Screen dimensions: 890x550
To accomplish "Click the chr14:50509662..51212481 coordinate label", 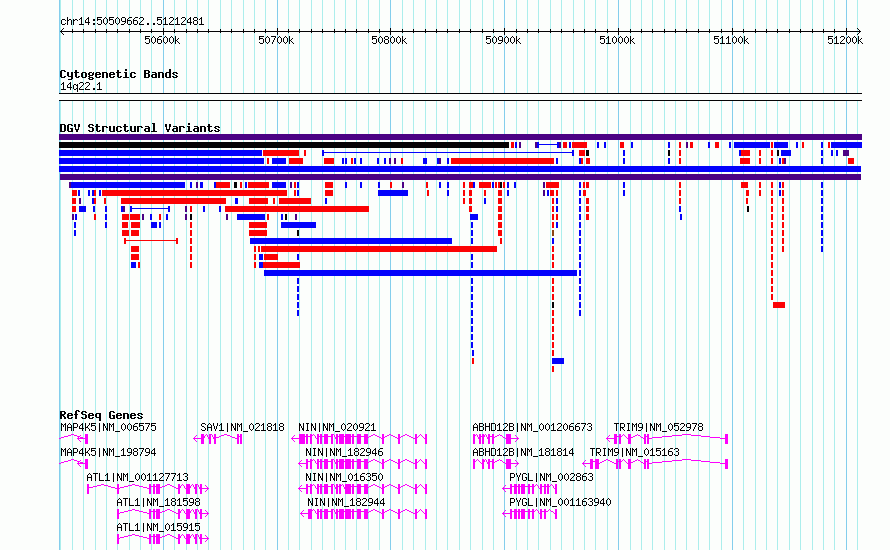I will click(132, 22).
